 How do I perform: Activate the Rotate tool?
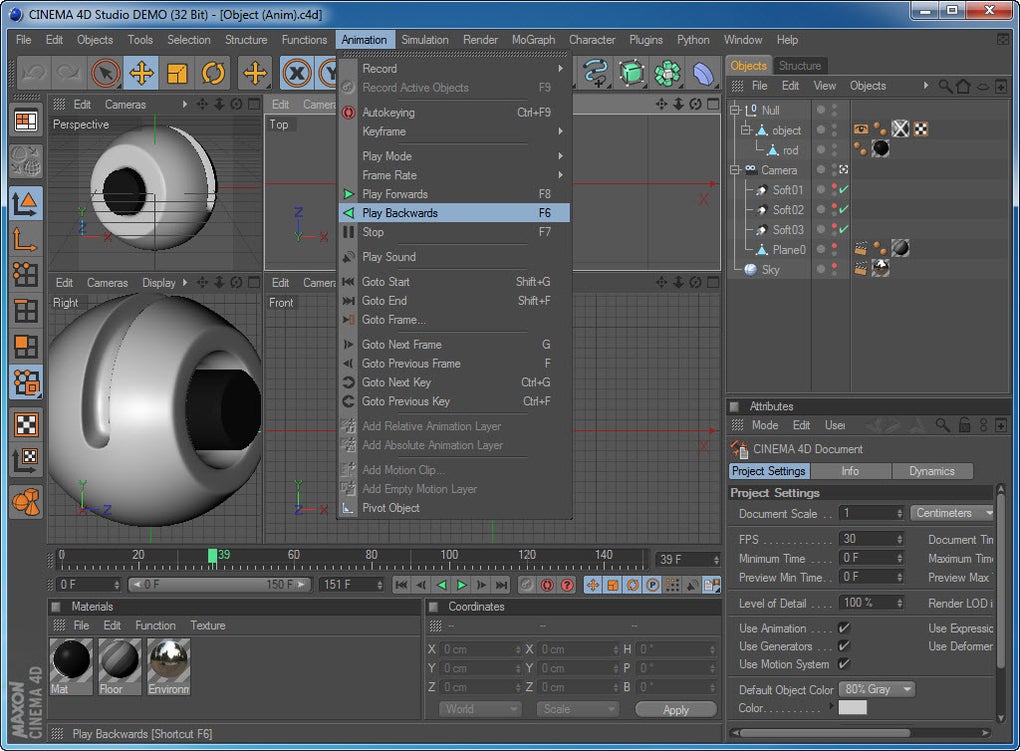coord(213,73)
